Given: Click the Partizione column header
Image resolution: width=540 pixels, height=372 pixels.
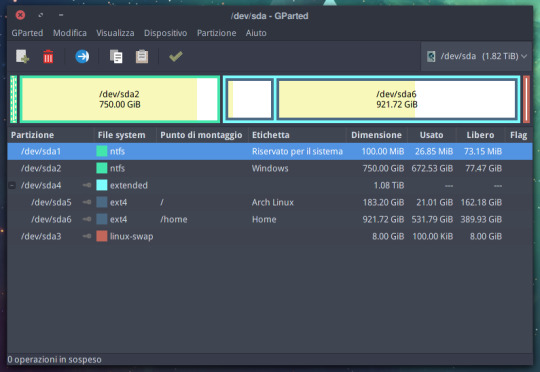Looking at the screenshot, I should pos(51,135).
